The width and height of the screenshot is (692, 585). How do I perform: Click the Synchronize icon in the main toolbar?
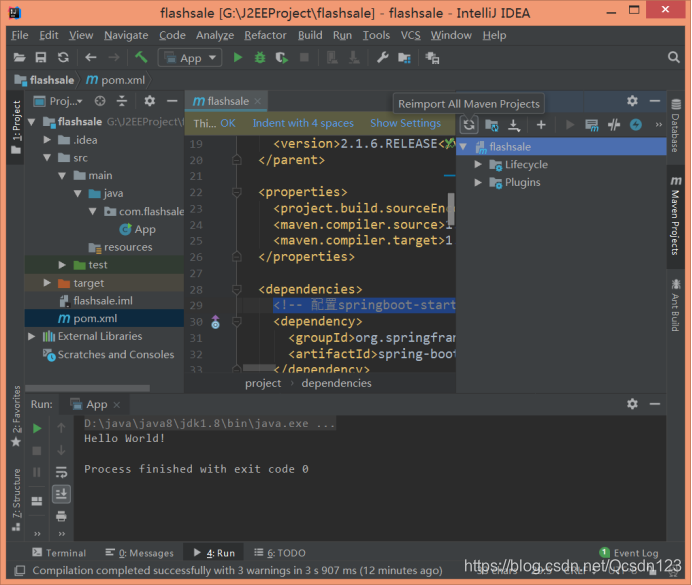64,58
